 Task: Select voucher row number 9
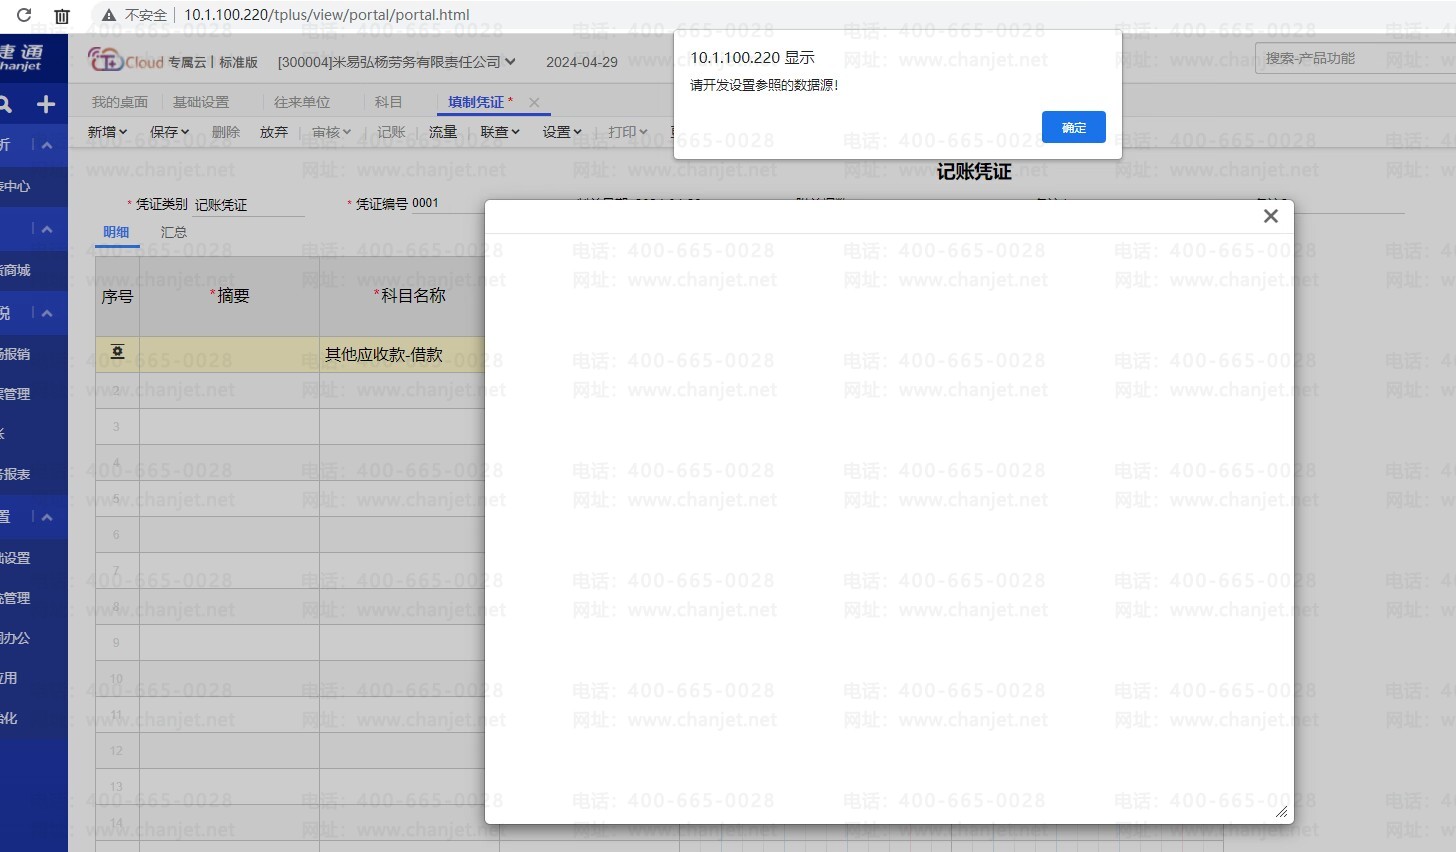(x=117, y=643)
